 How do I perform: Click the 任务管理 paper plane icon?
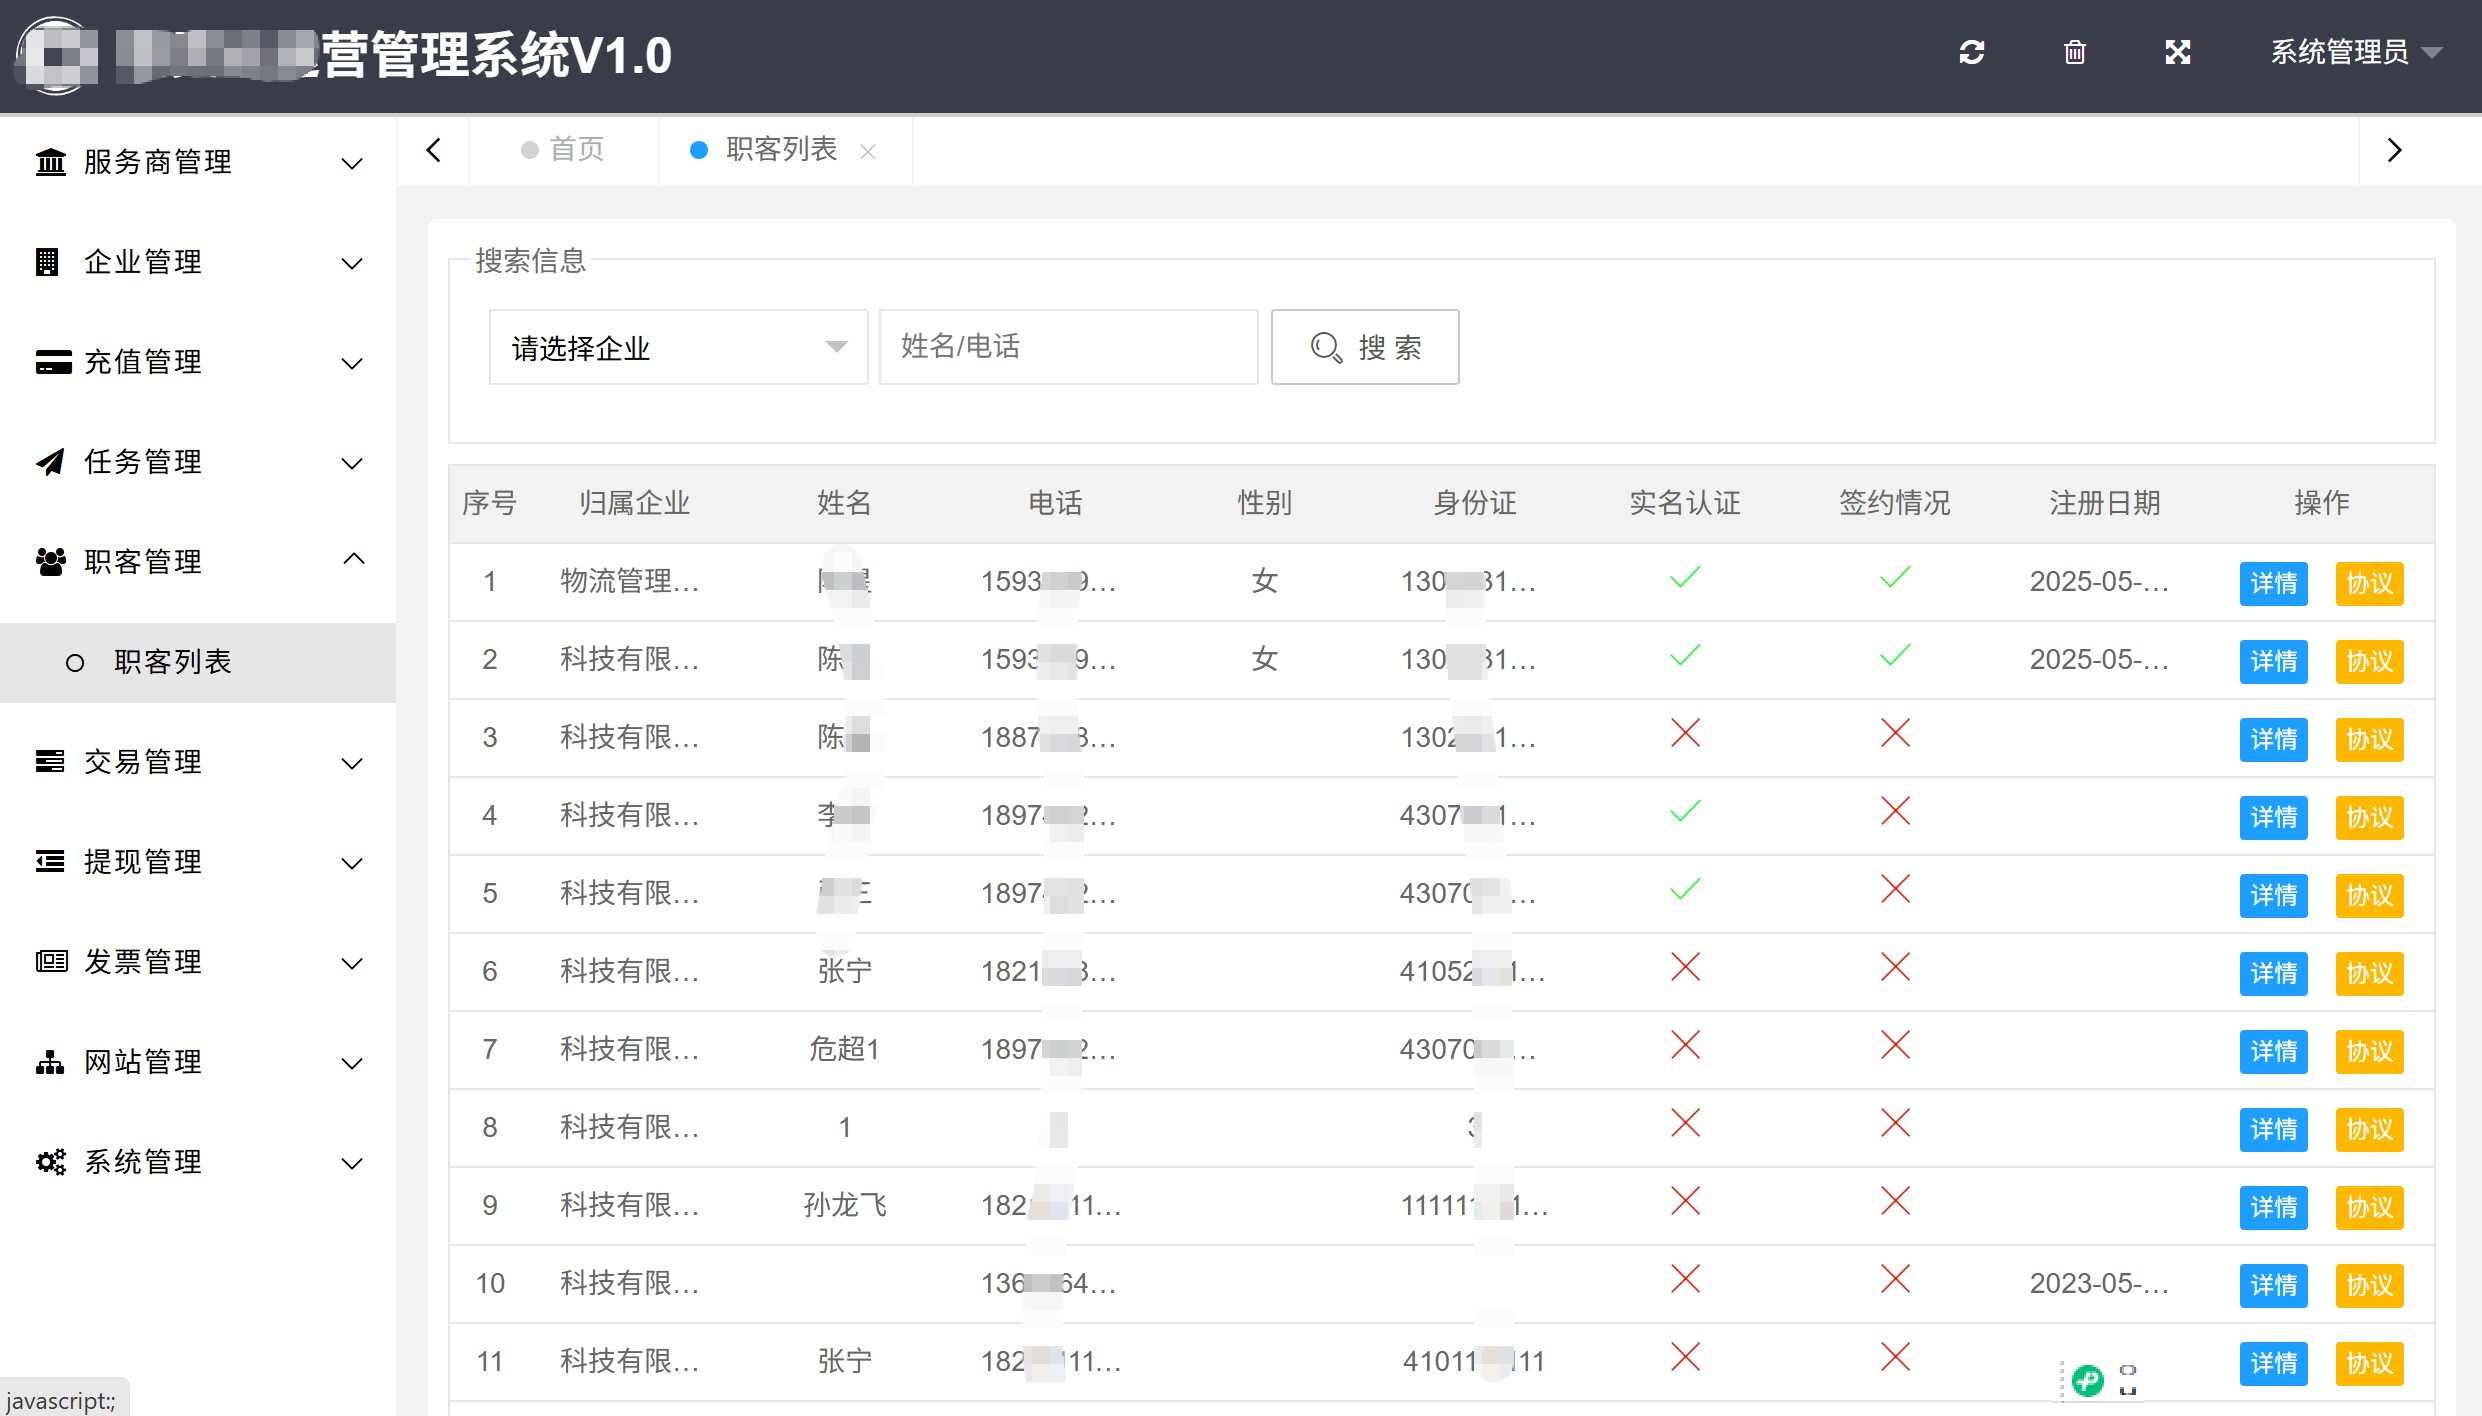pyautogui.click(x=50, y=462)
